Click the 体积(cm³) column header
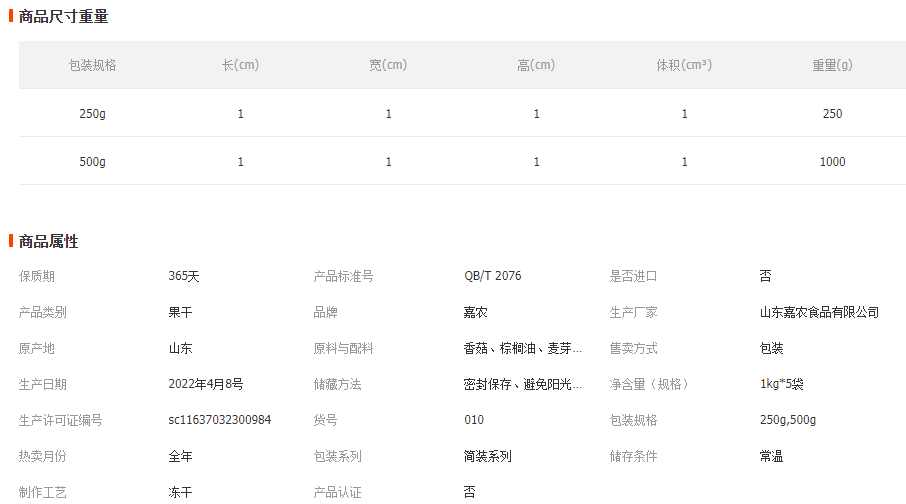Image resolution: width=906 pixels, height=504 pixels. pyautogui.click(x=684, y=65)
